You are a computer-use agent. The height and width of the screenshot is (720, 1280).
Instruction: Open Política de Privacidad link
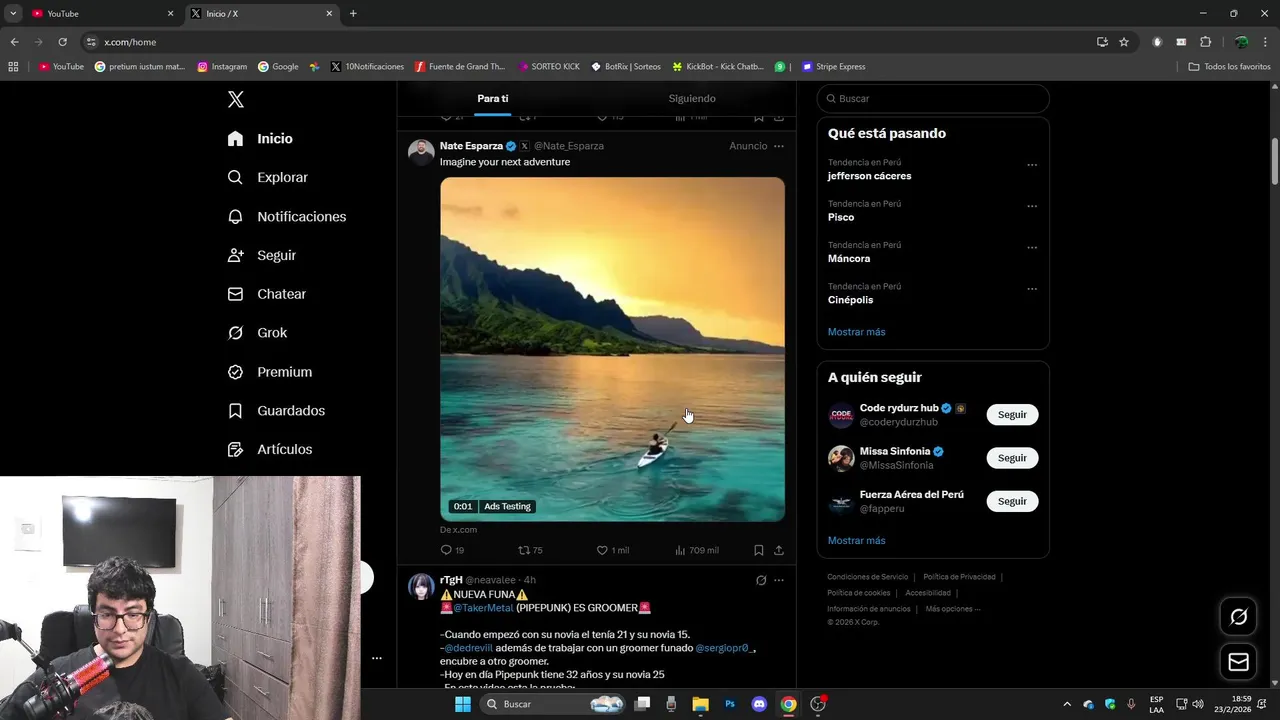959,577
